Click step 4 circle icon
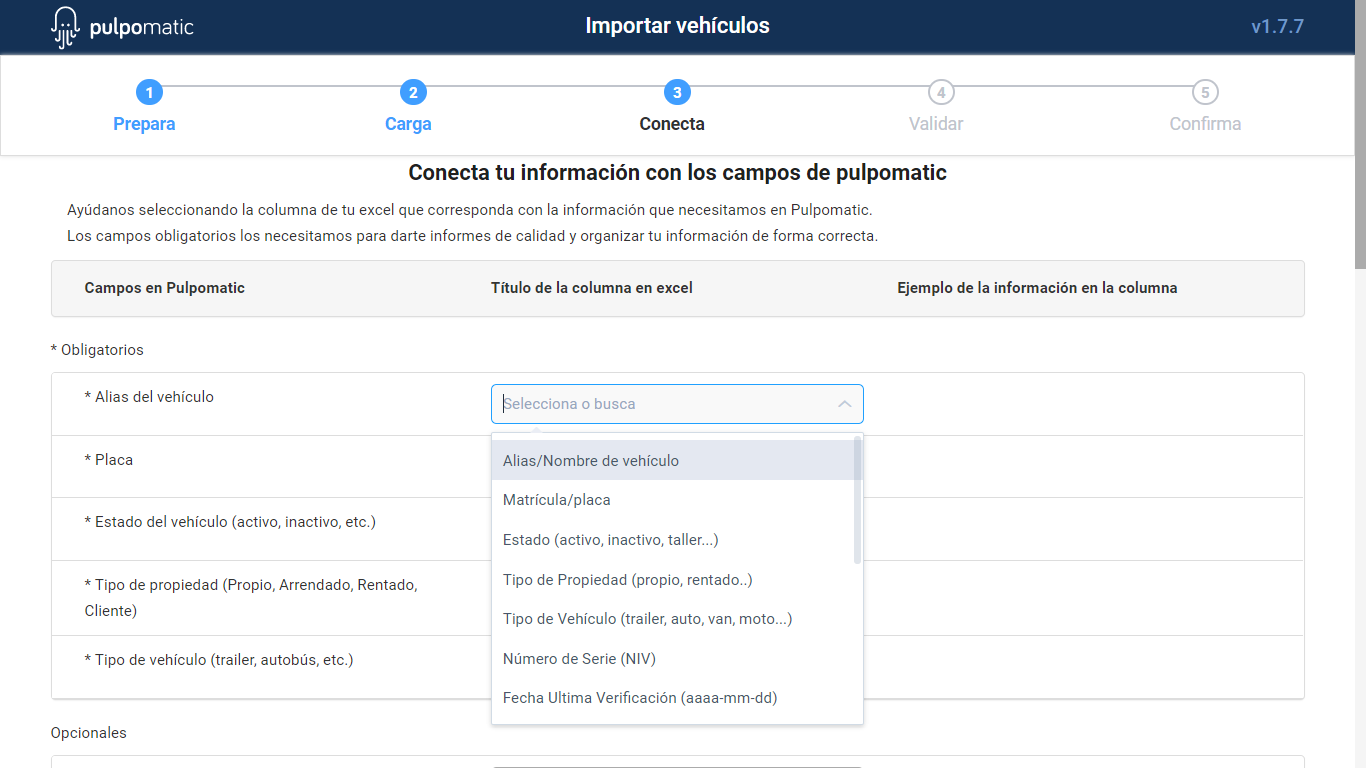1366x768 pixels. 940,93
